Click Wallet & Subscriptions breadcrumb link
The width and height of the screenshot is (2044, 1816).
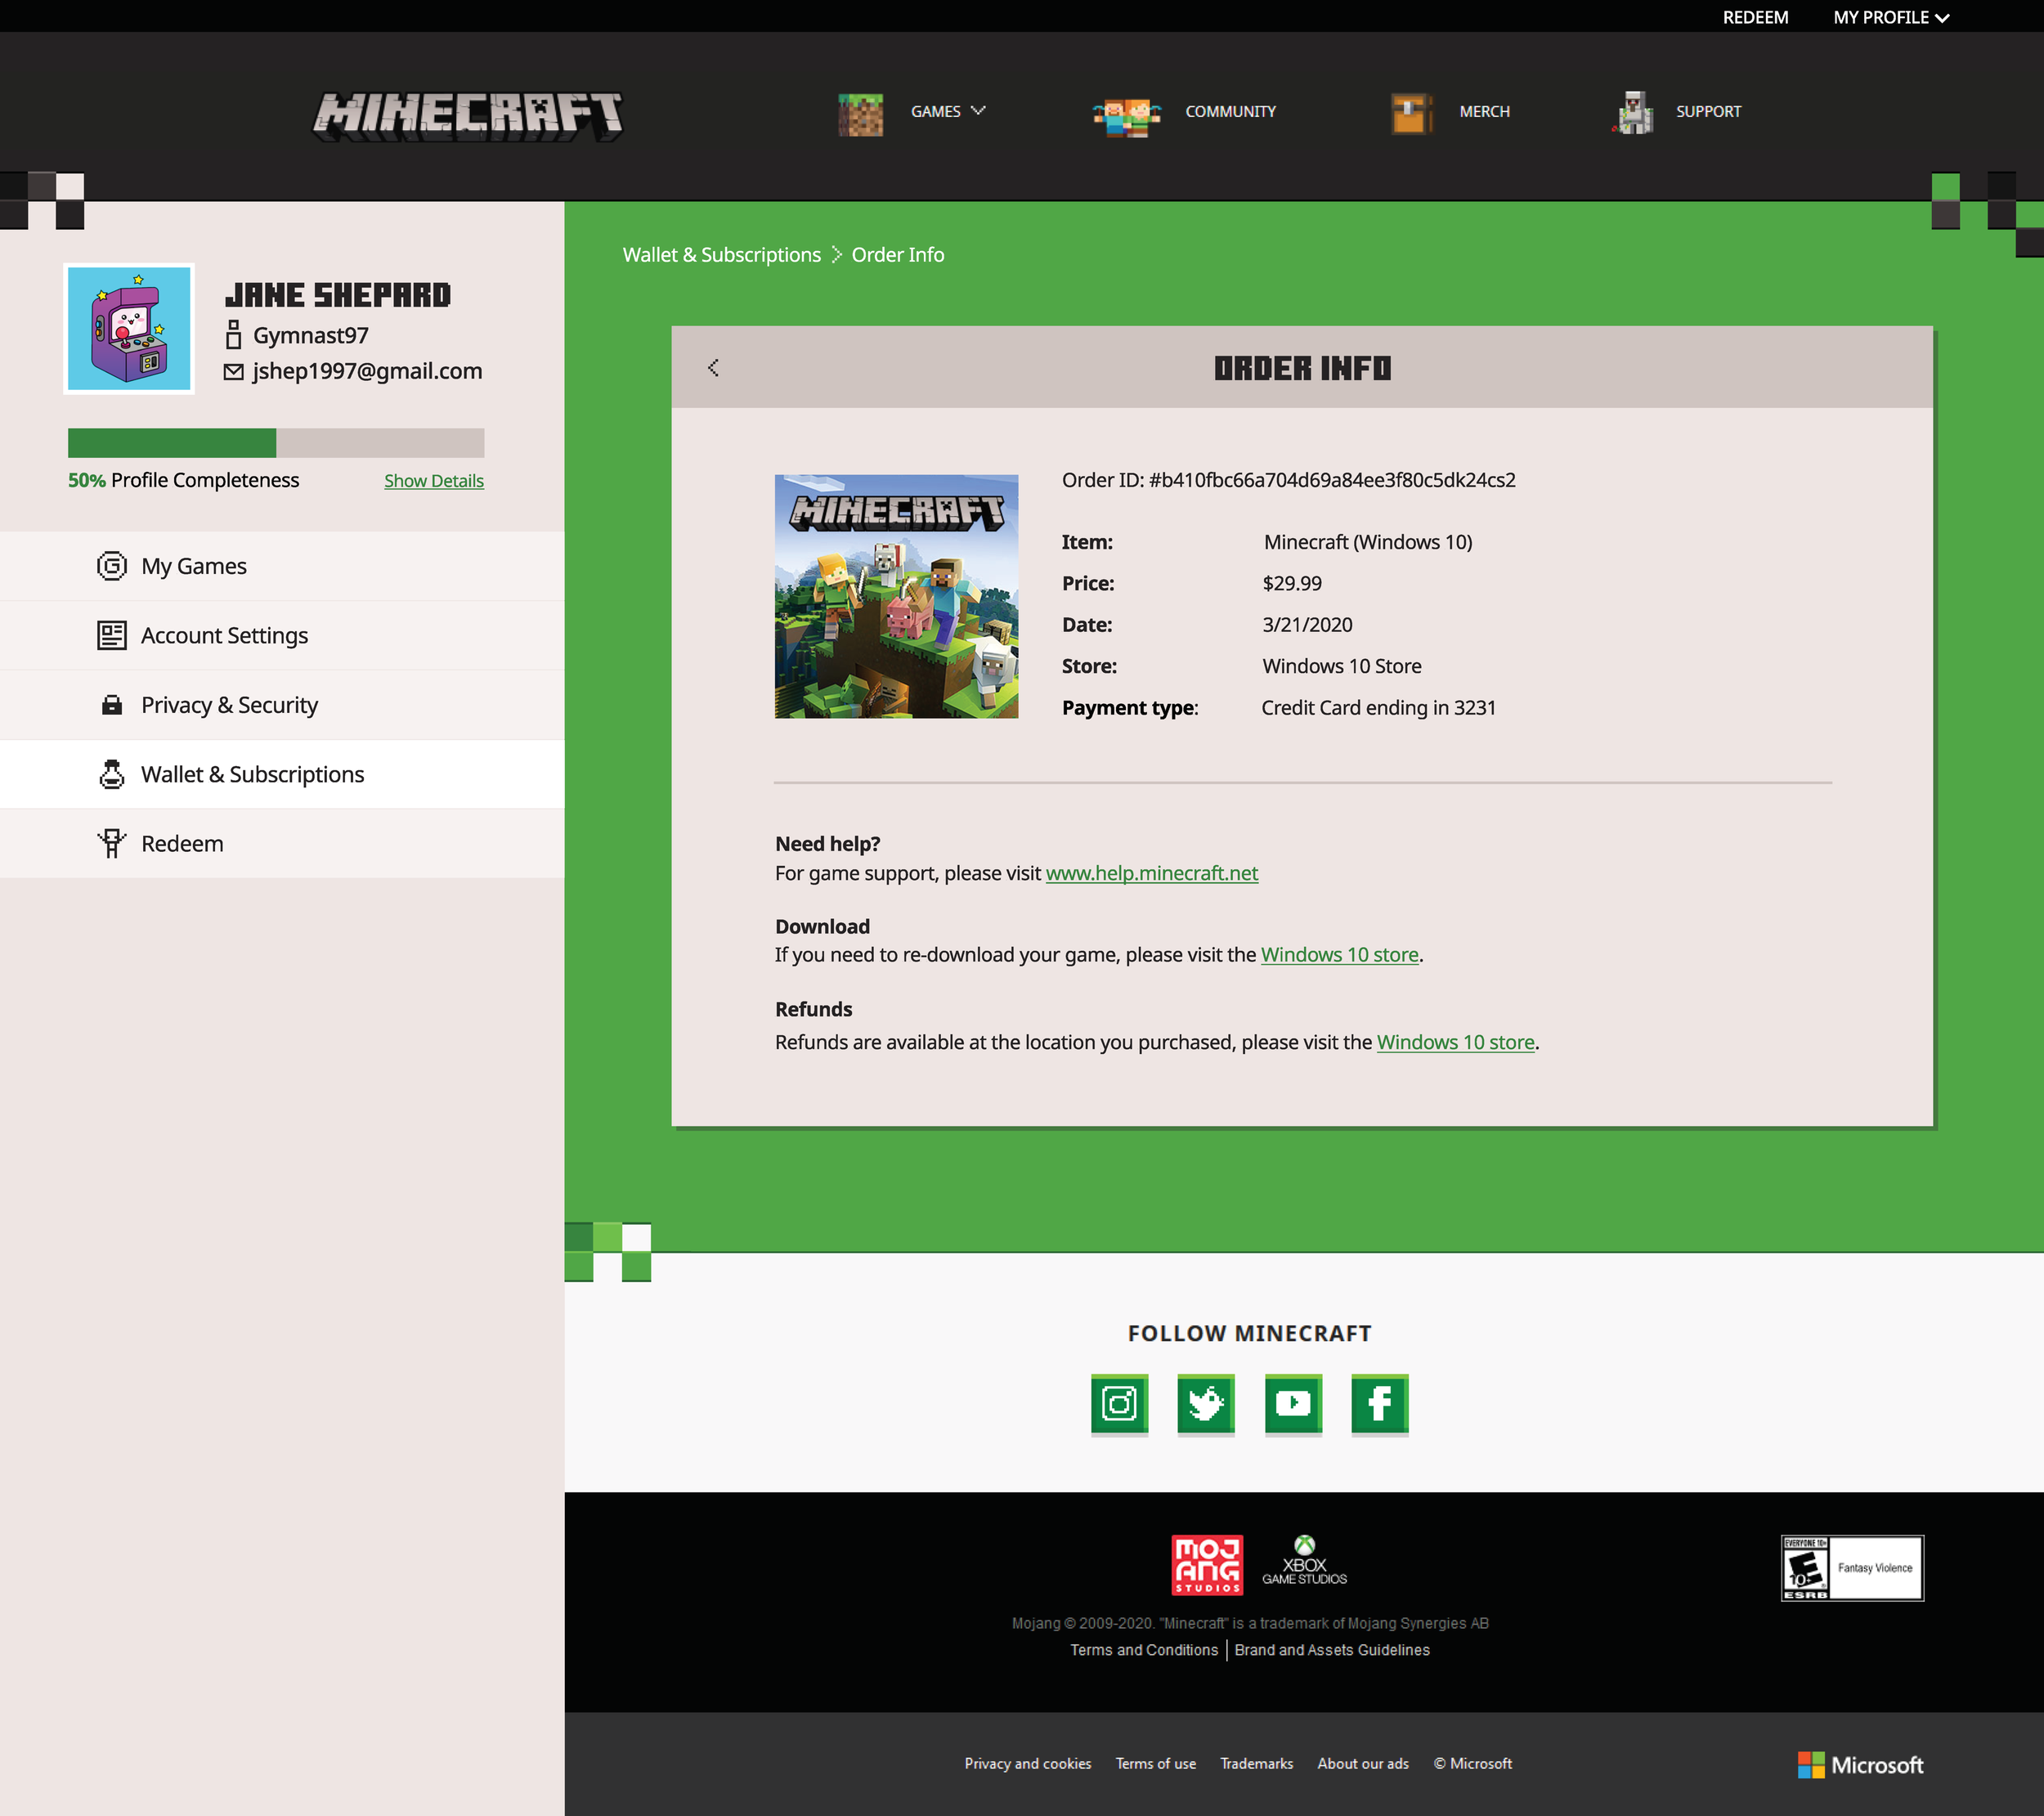(721, 255)
